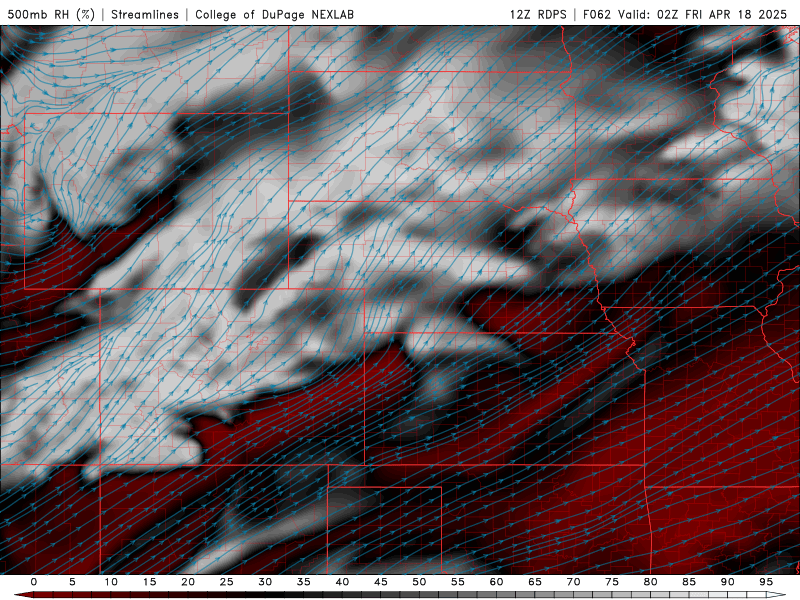Click the colorbar label "25"
The image size is (800, 600).
[x=227, y=582]
